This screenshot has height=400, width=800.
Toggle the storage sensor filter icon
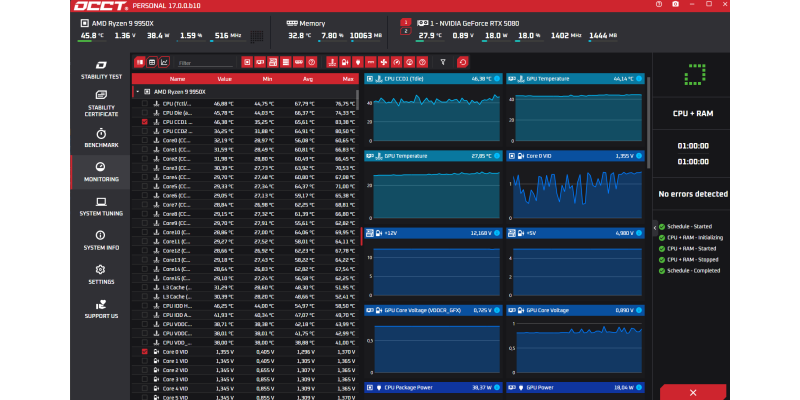coord(286,62)
